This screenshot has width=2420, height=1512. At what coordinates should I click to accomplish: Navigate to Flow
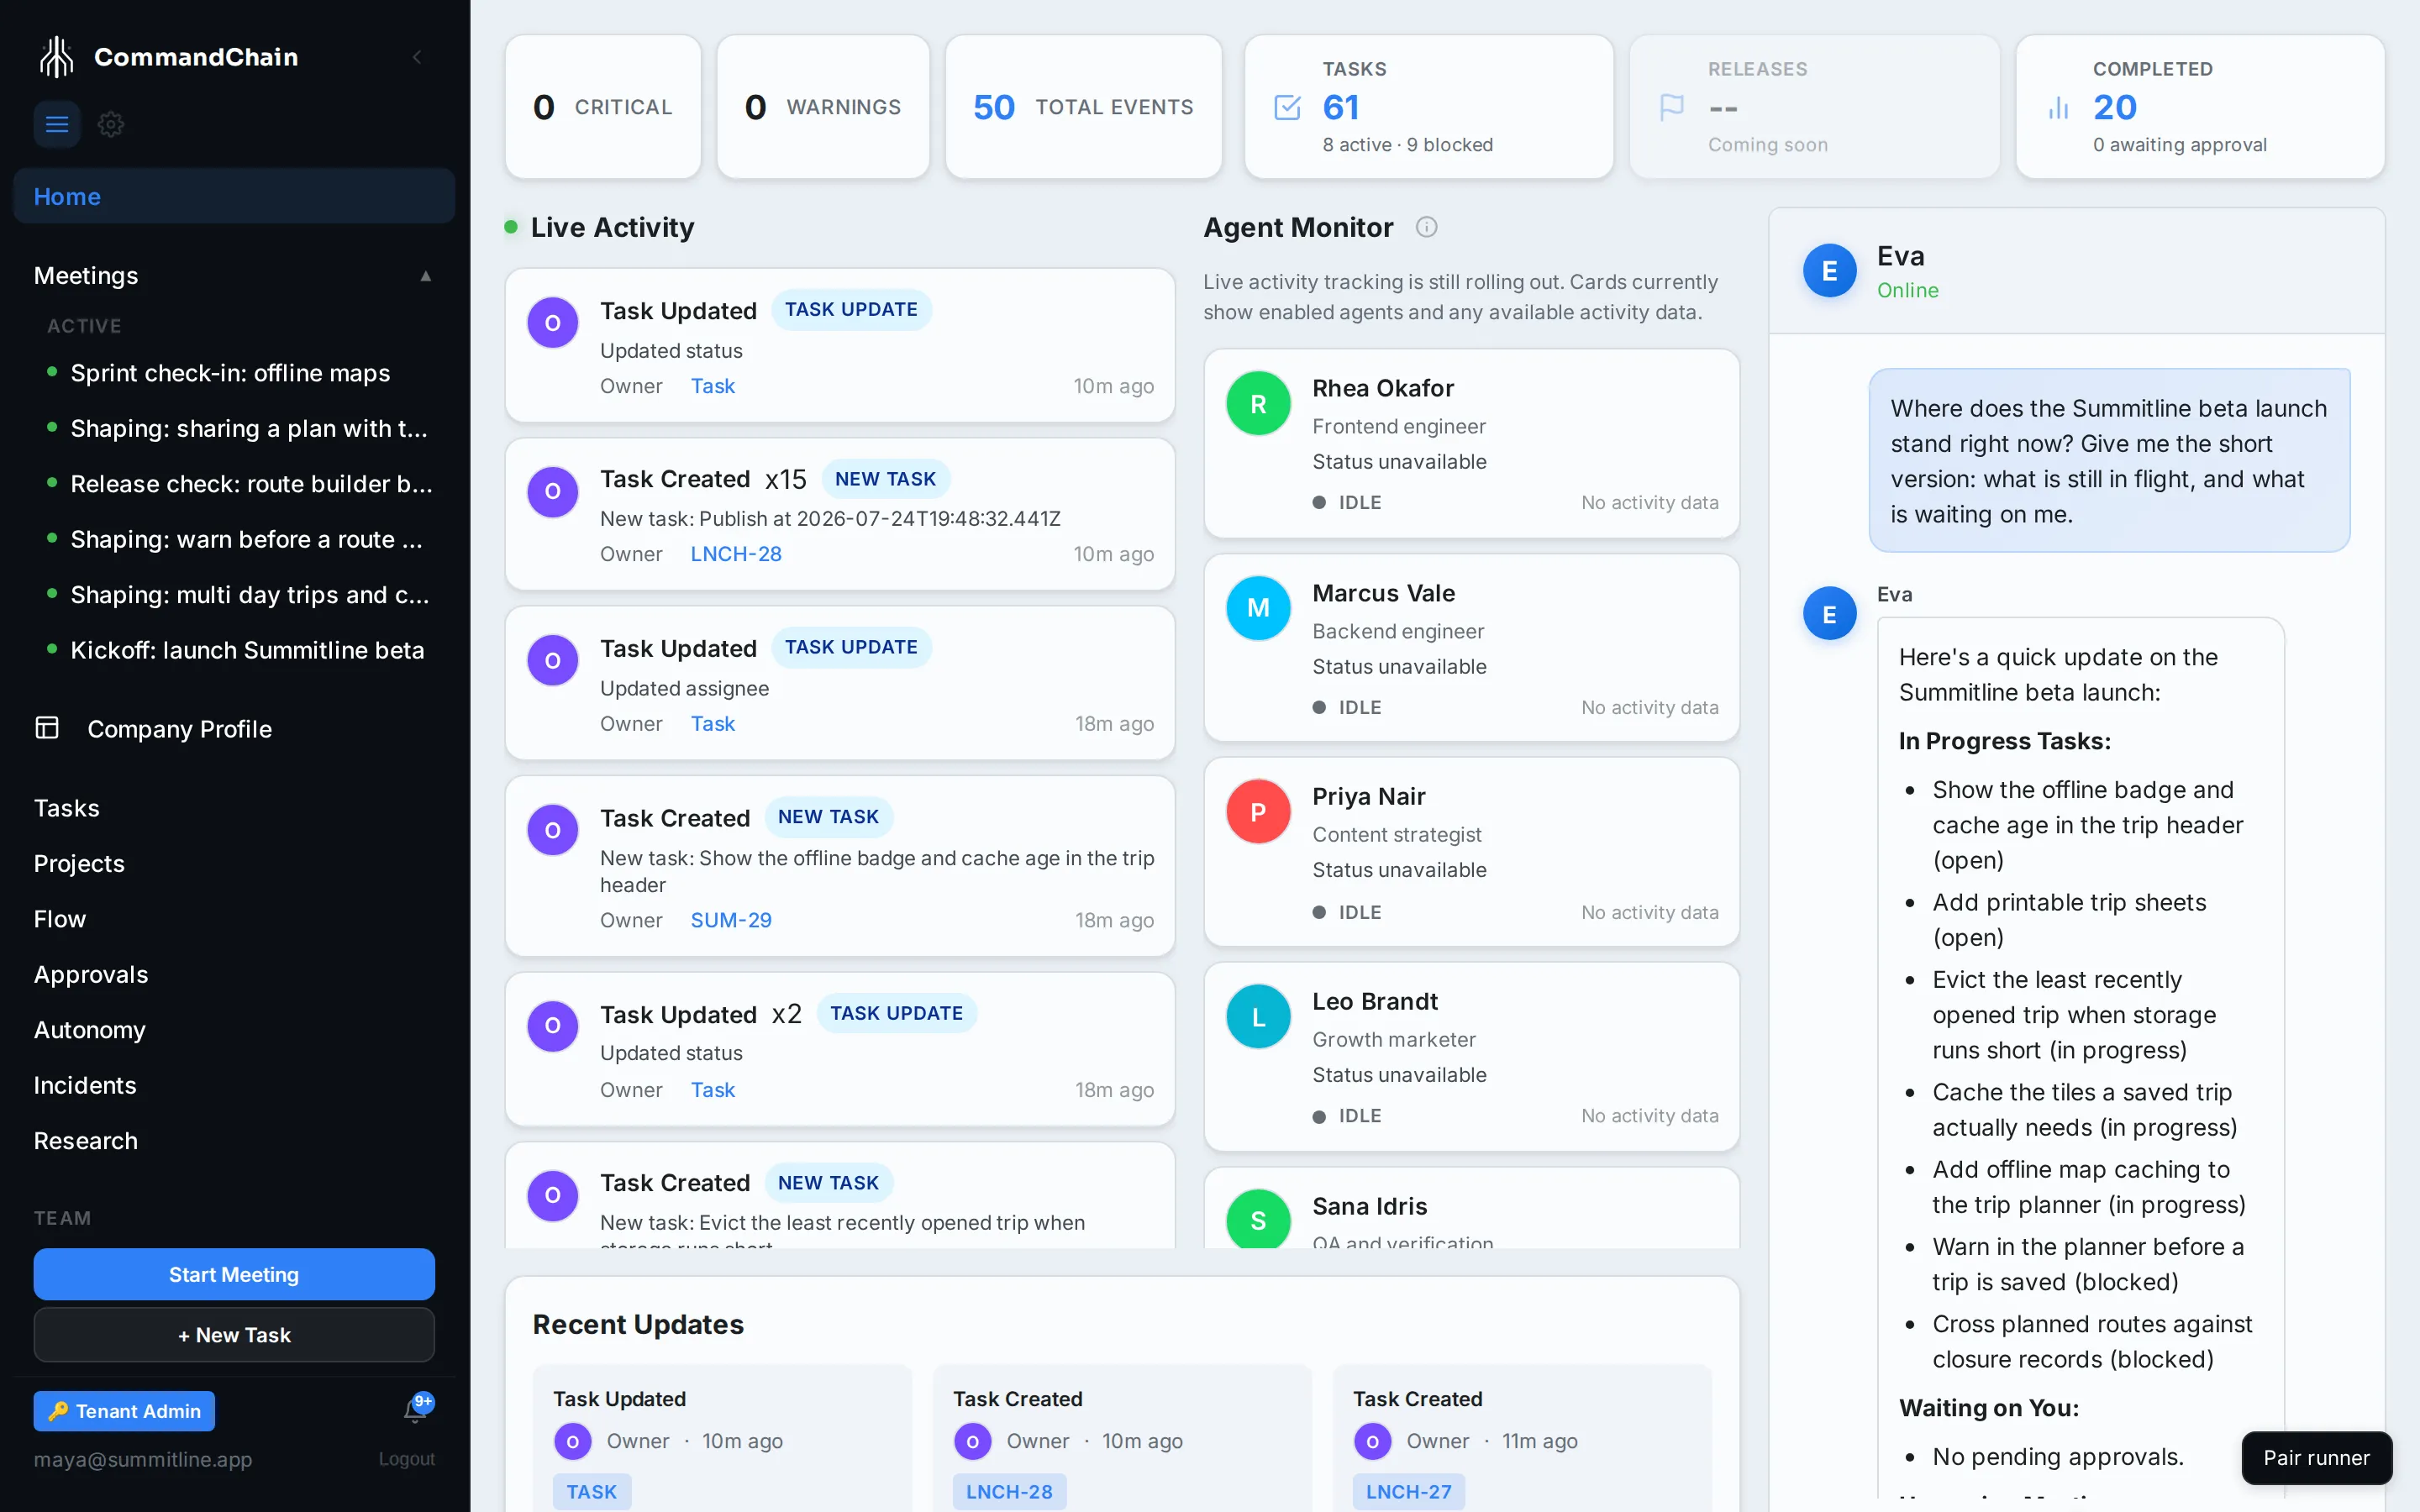(60, 918)
